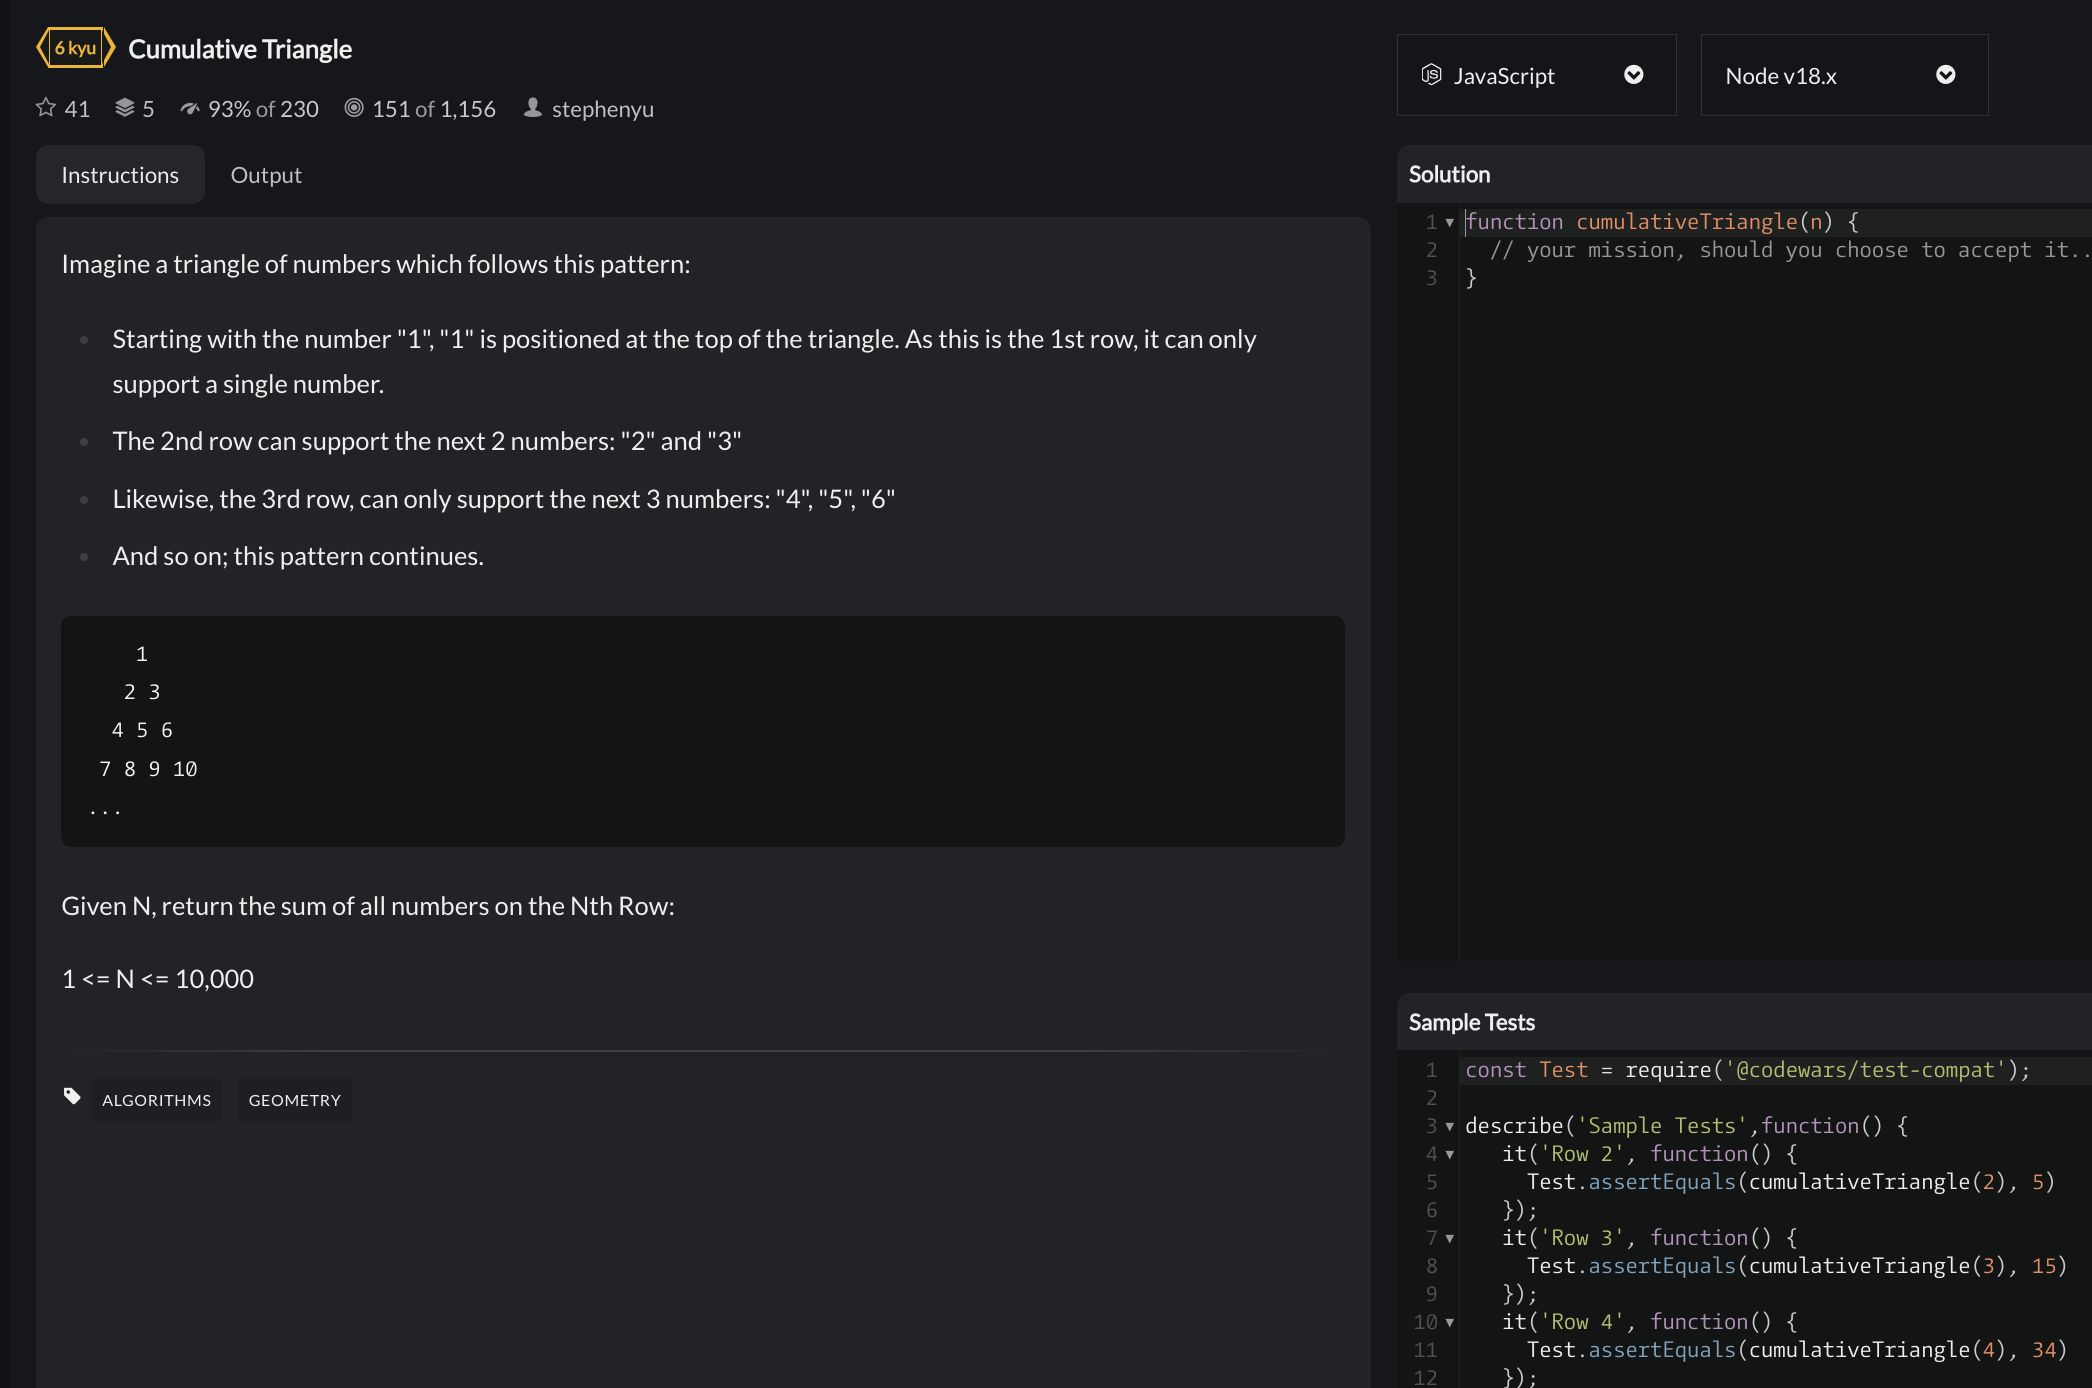Click the author user icon

533,107
